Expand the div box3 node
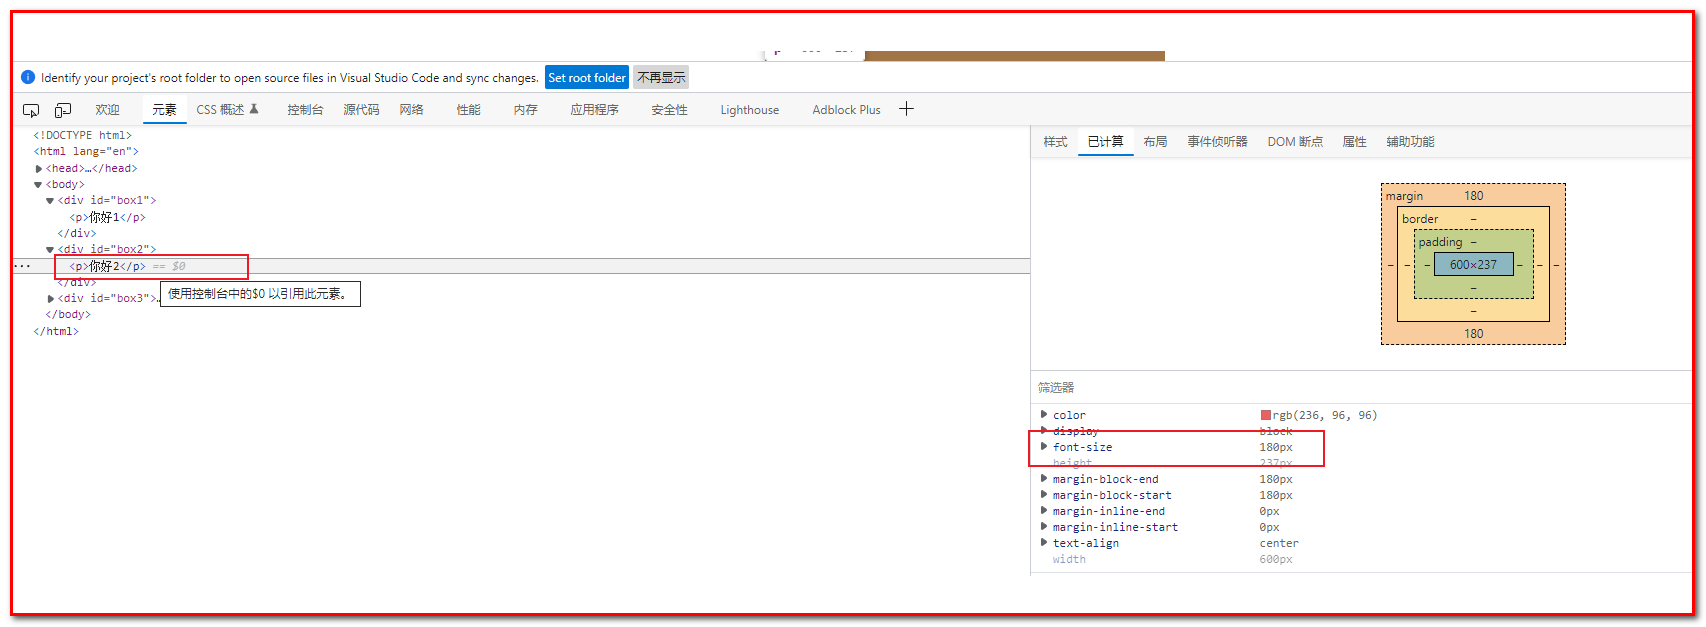The image size is (1706, 627). [51, 299]
